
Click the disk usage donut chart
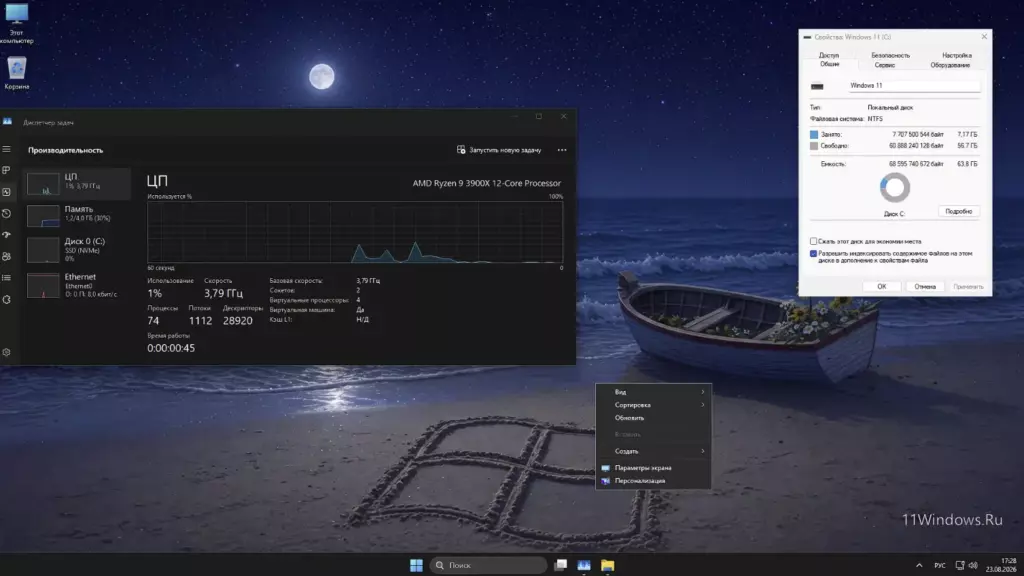click(x=895, y=188)
